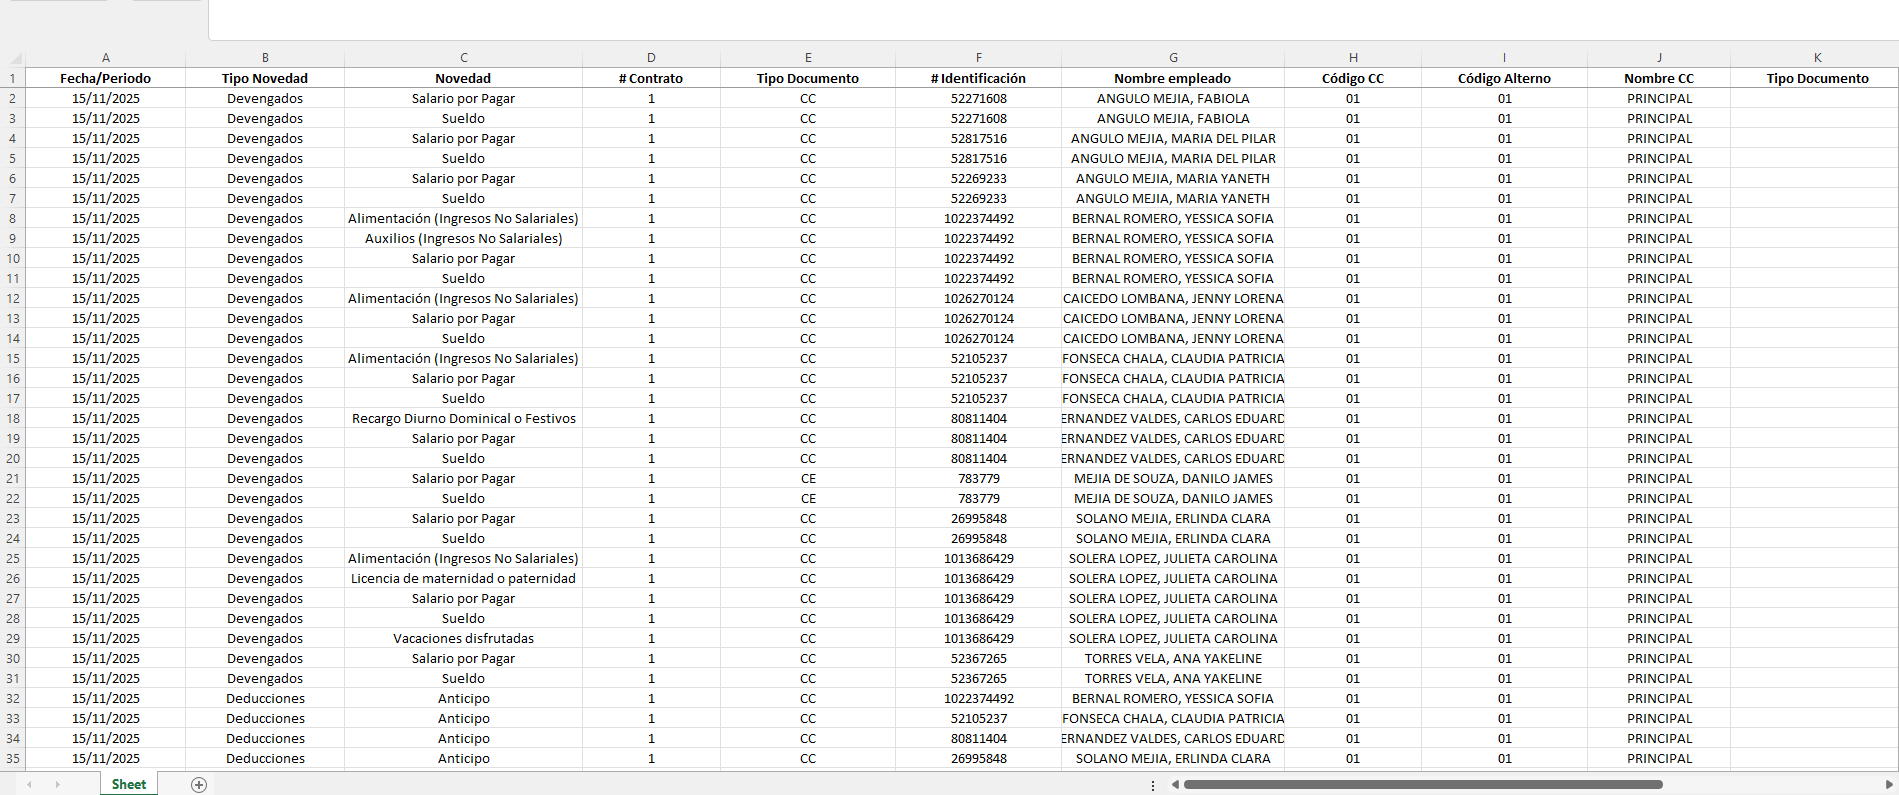Image resolution: width=1899 pixels, height=795 pixels.
Task: Click the scrollbar resize dots handle
Action: tap(1153, 785)
